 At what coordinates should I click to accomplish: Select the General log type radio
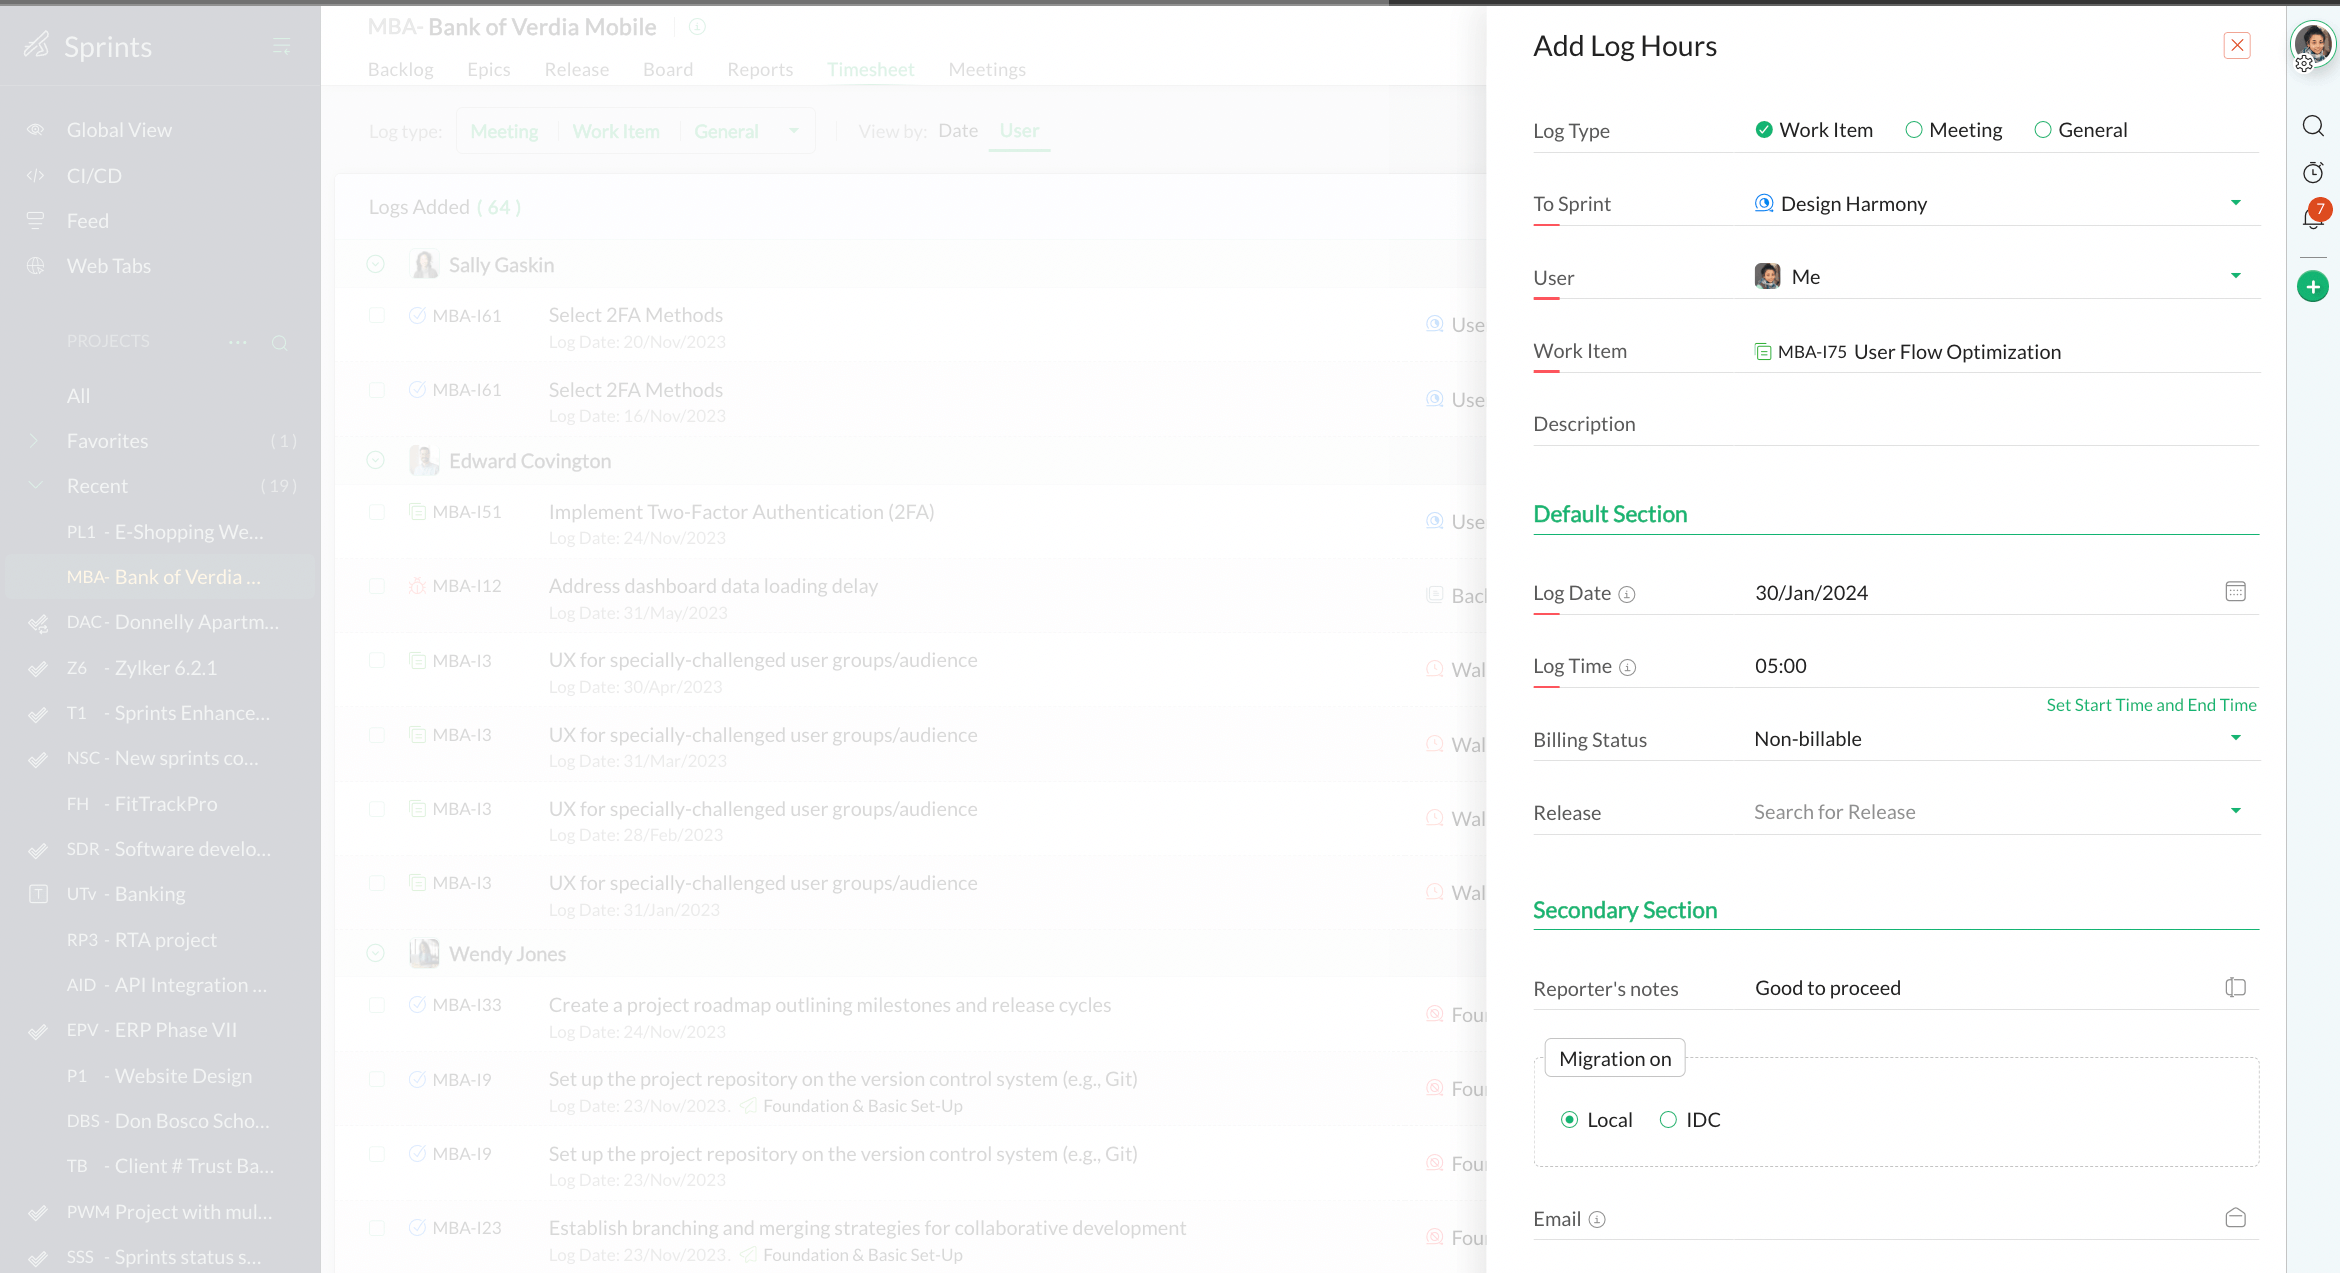(x=2043, y=130)
